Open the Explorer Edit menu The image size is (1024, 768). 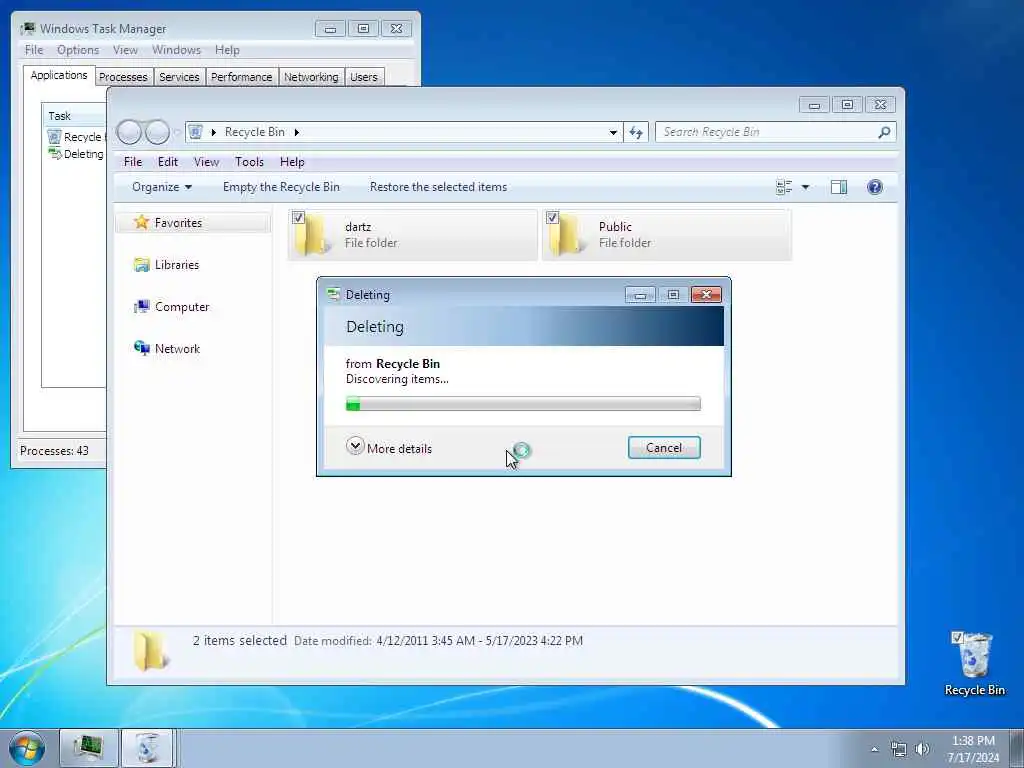point(168,162)
